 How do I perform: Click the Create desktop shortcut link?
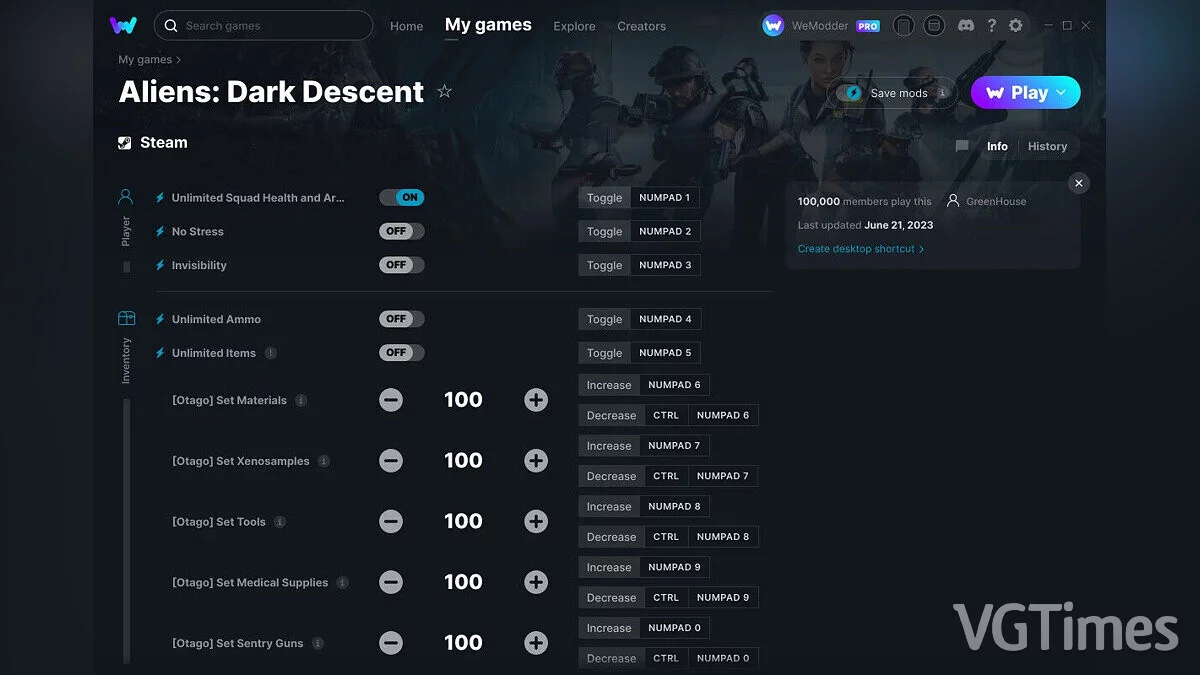click(x=856, y=248)
